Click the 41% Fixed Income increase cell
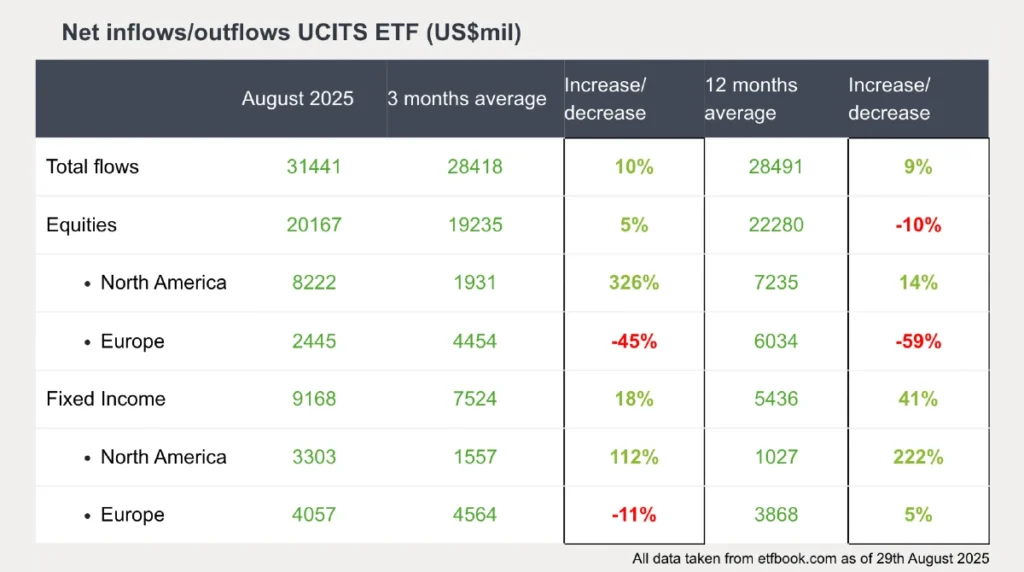Image resolution: width=1024 pixels, height=572 pixels. pyautogui.click(x=918, y=399)
